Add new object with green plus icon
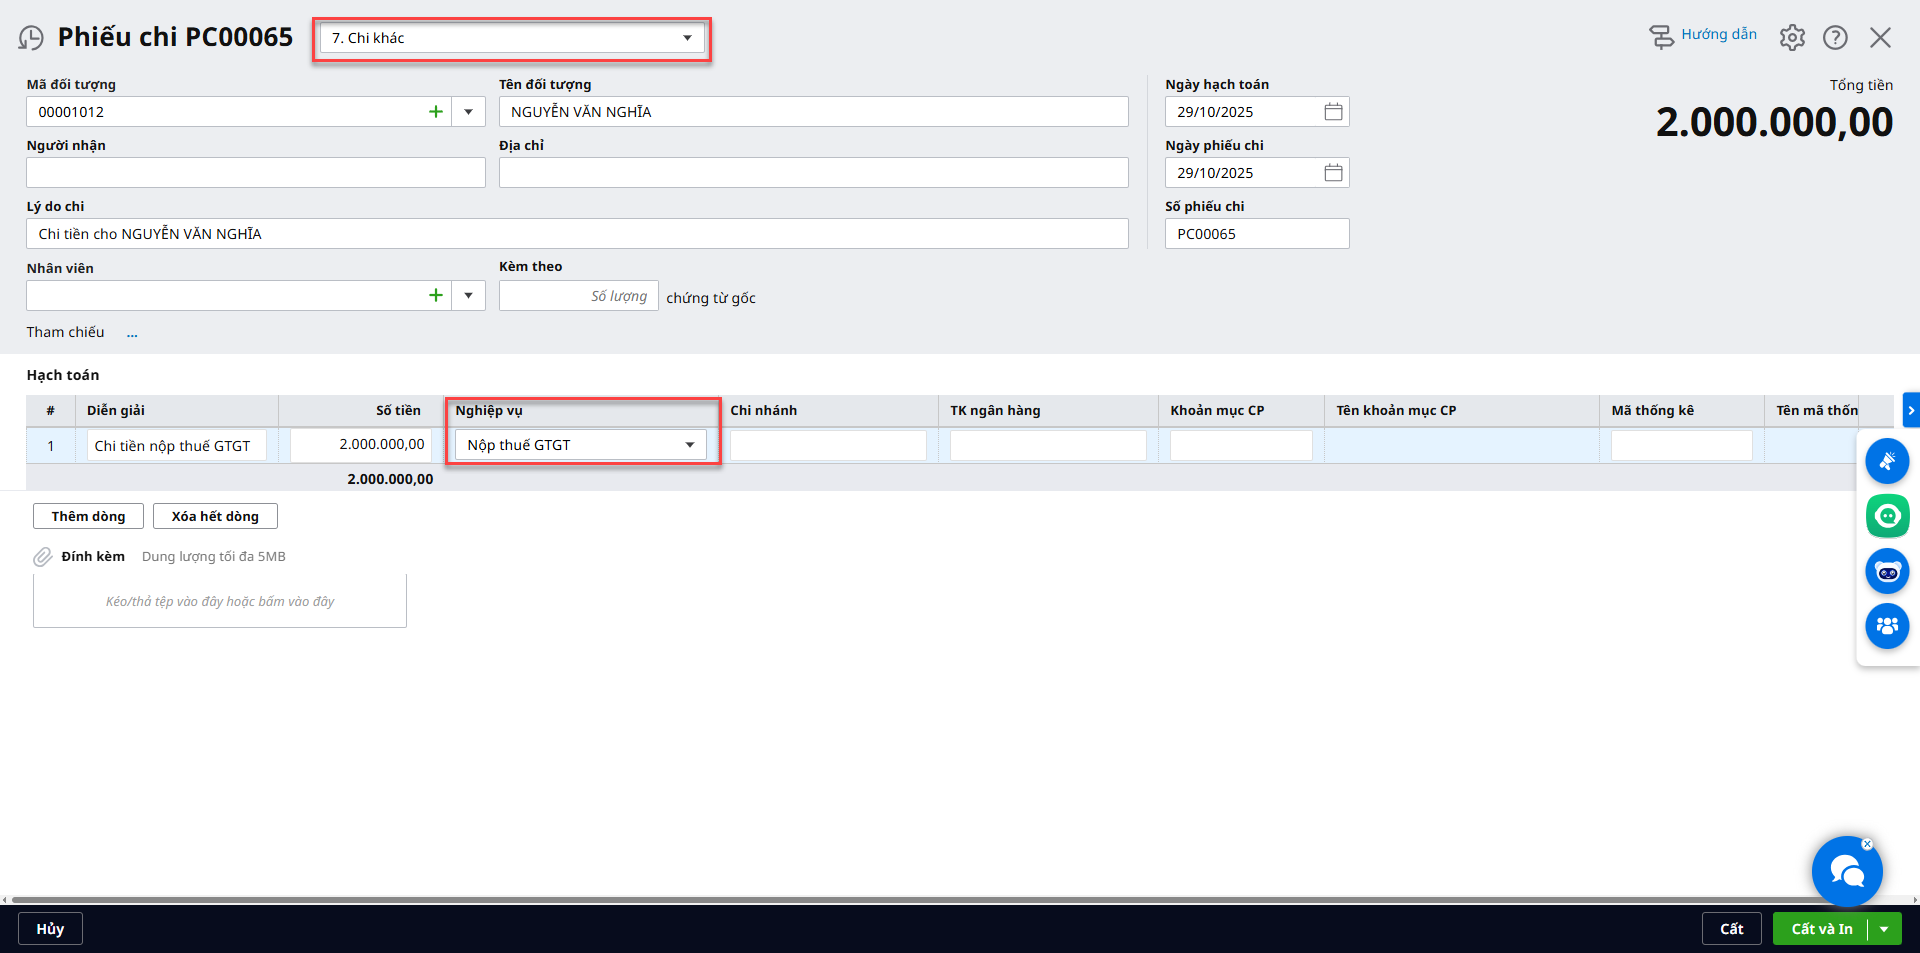 (x=436, y=112)
